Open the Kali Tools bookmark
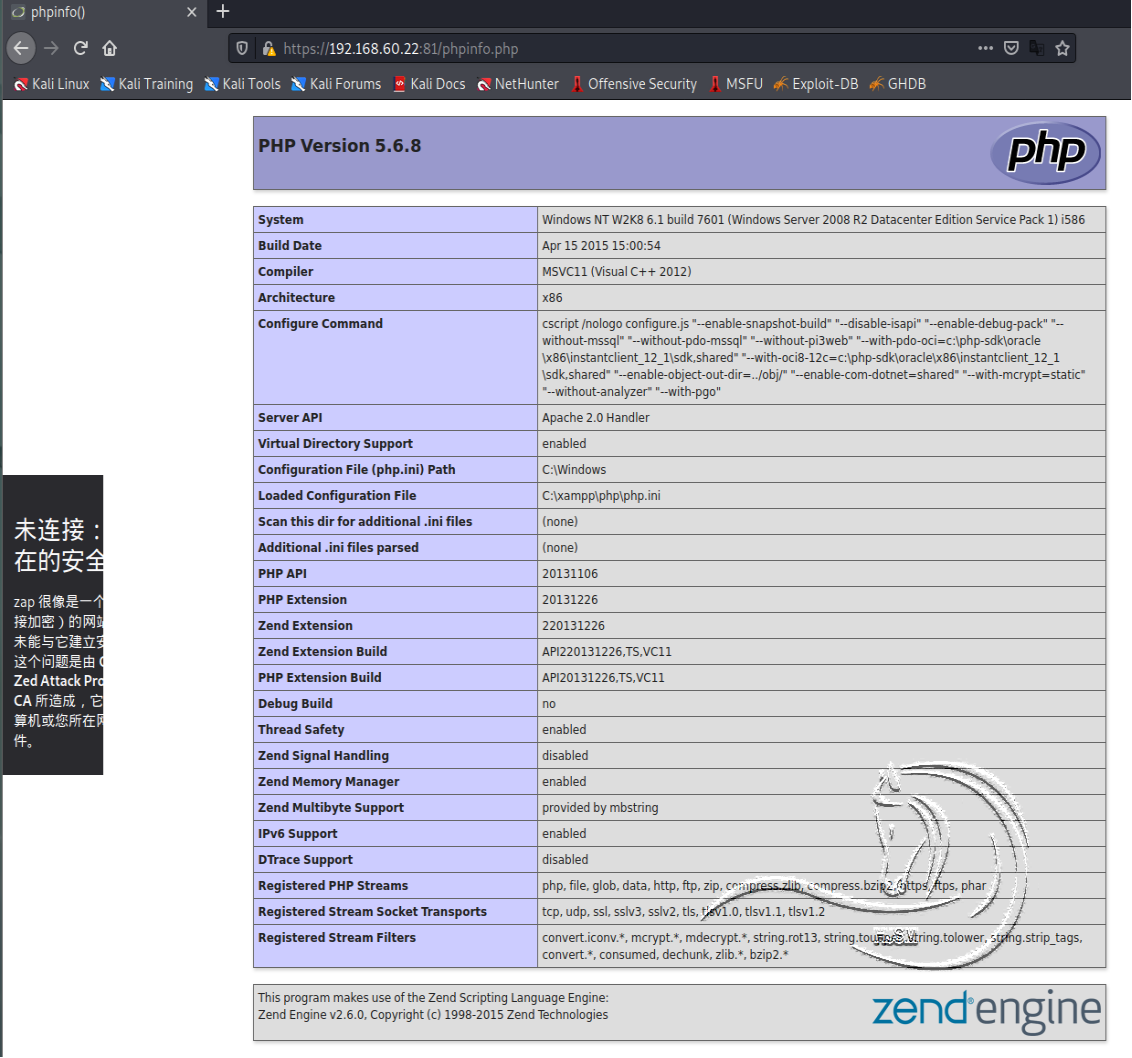Image resolution: width=1132 pixels, height=1058 pixels. (x=242, y=84)
